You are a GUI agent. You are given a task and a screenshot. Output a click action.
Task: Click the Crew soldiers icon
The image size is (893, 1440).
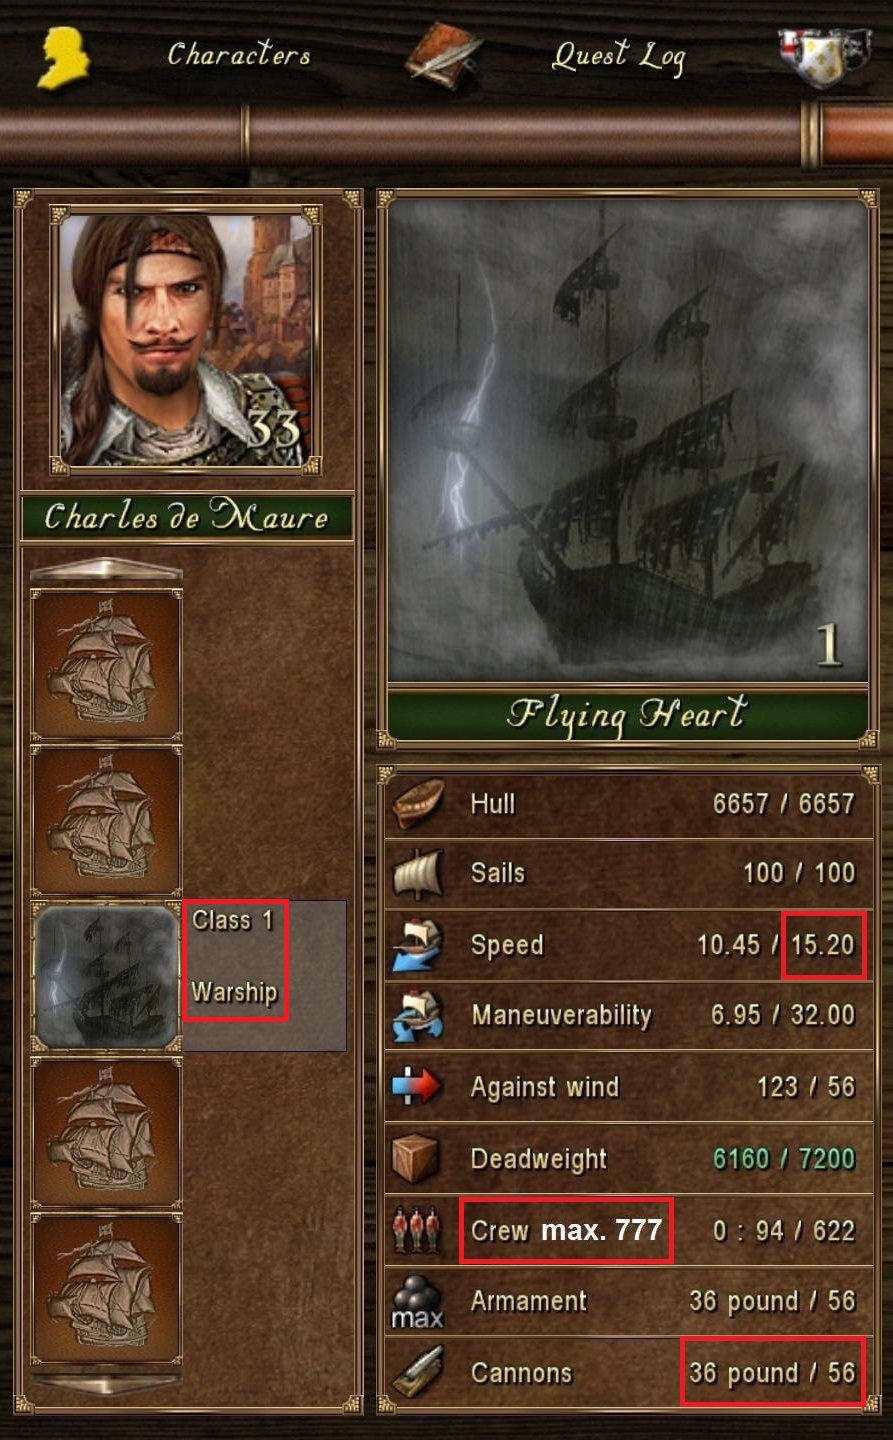coord(418,1230)
